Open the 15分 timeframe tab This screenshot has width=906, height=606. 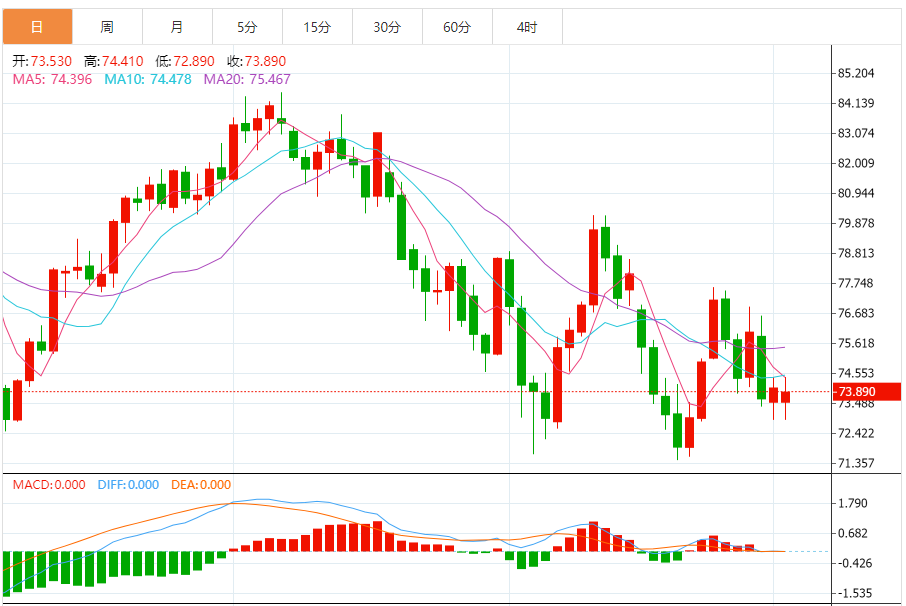(317, 27)
